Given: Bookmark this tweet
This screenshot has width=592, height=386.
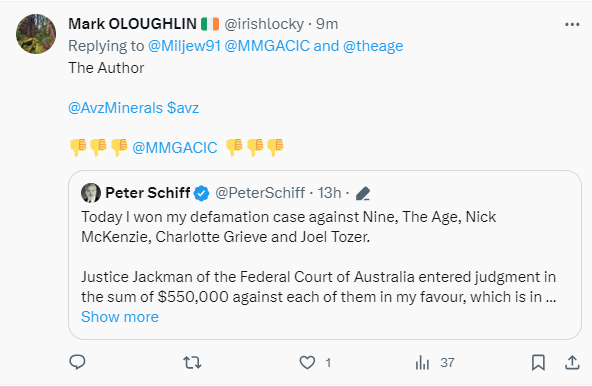Looking at the screenshot, I should tap(538, 363).
